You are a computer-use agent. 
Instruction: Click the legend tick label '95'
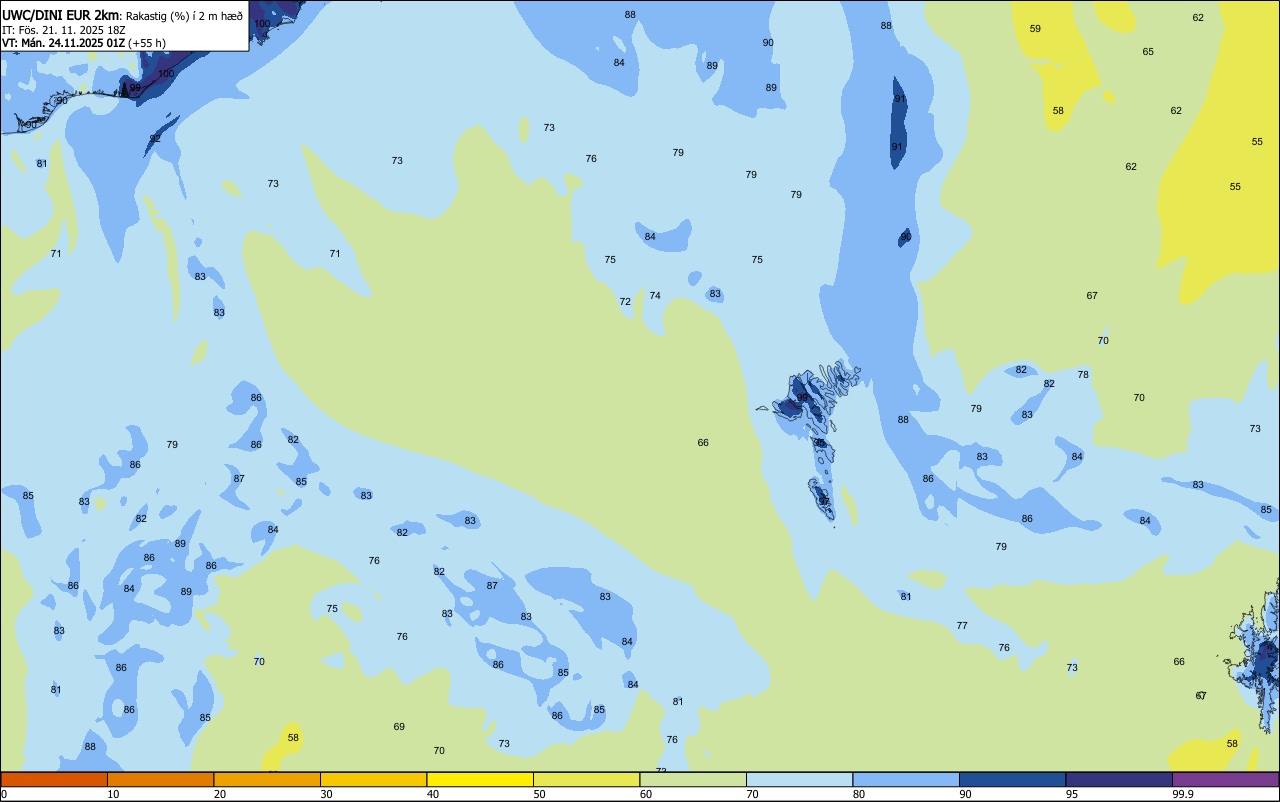1072,794
